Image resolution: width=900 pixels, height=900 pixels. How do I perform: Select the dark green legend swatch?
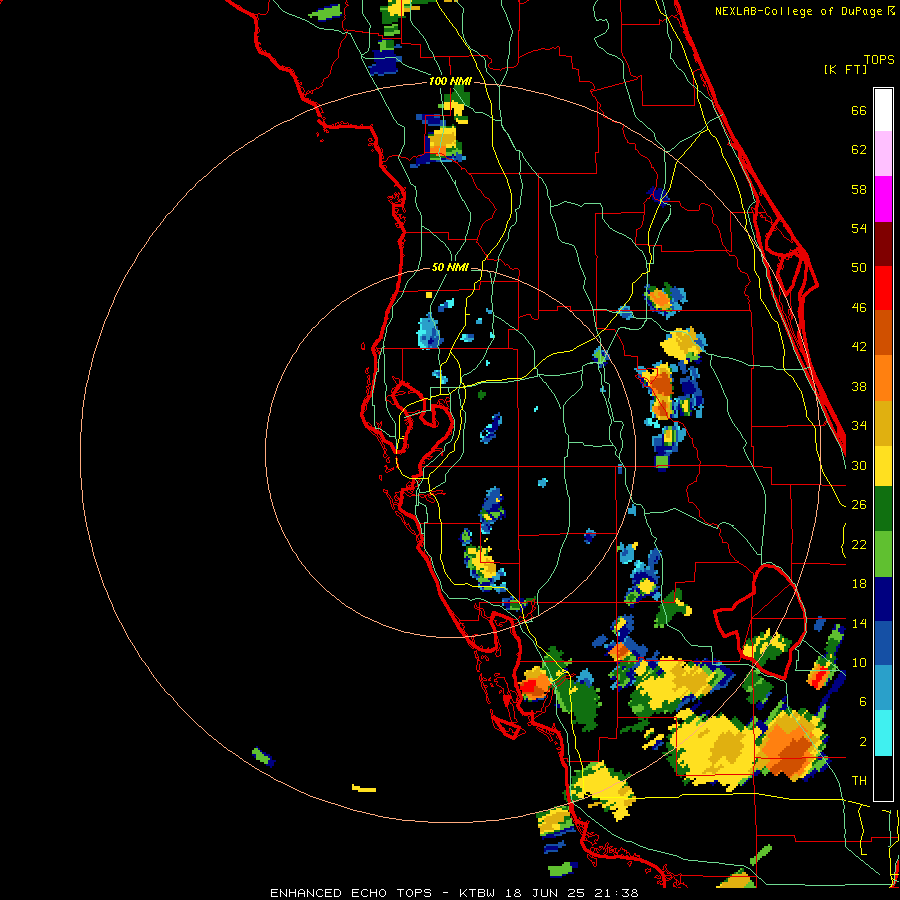tap(883, 509)
